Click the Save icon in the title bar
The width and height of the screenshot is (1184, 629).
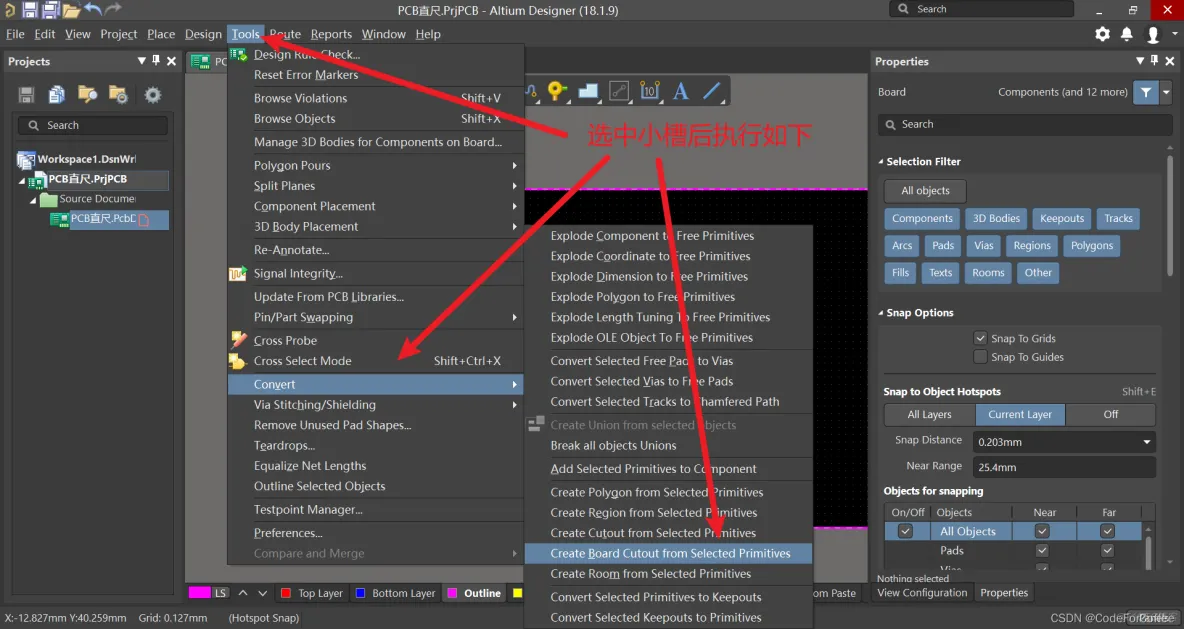29,9
